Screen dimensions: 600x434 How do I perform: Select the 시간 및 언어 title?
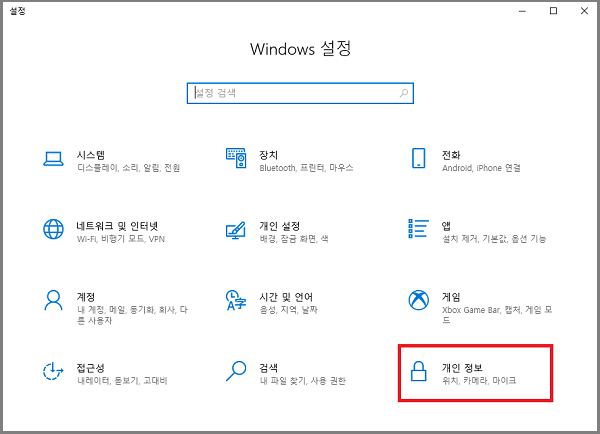[286, 297]
